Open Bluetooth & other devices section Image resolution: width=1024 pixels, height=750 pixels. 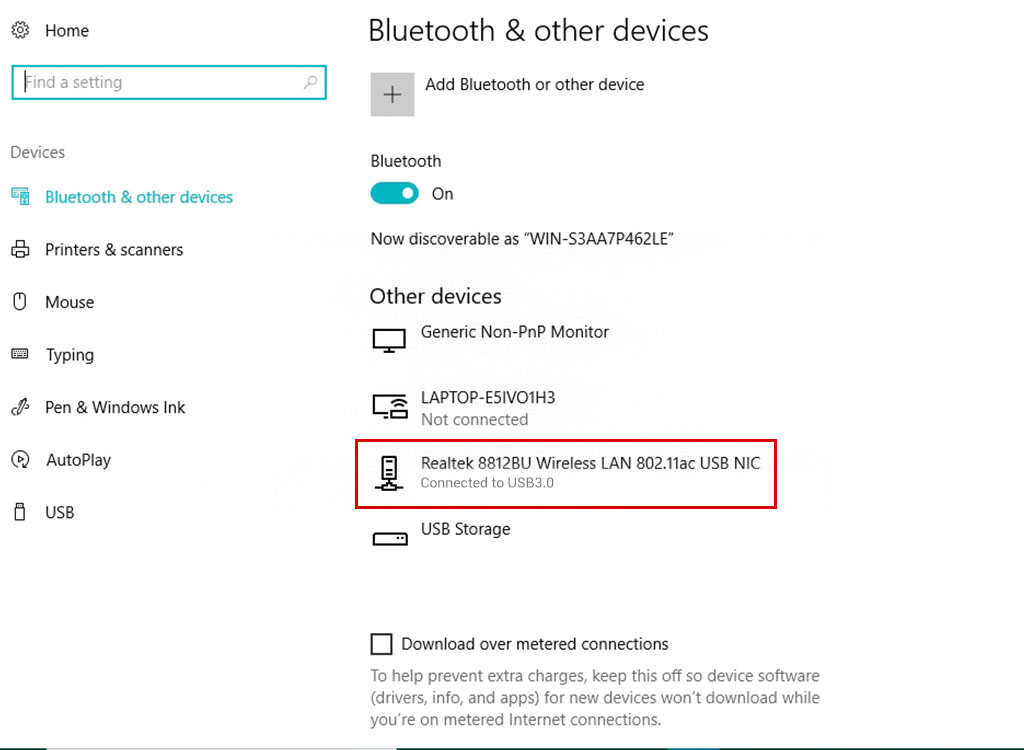[x=138, y=197]
